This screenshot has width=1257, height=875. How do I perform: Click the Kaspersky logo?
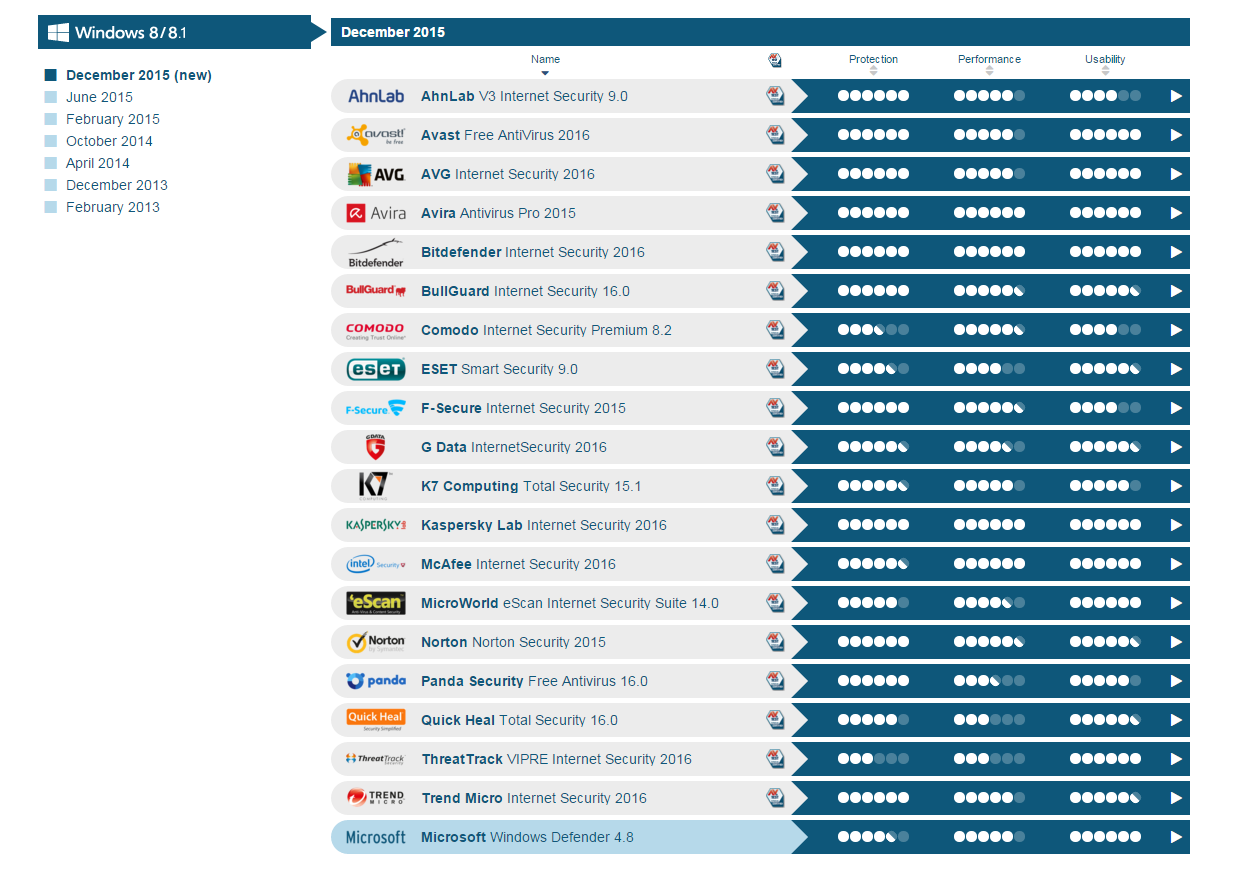(x=375, y=525)
